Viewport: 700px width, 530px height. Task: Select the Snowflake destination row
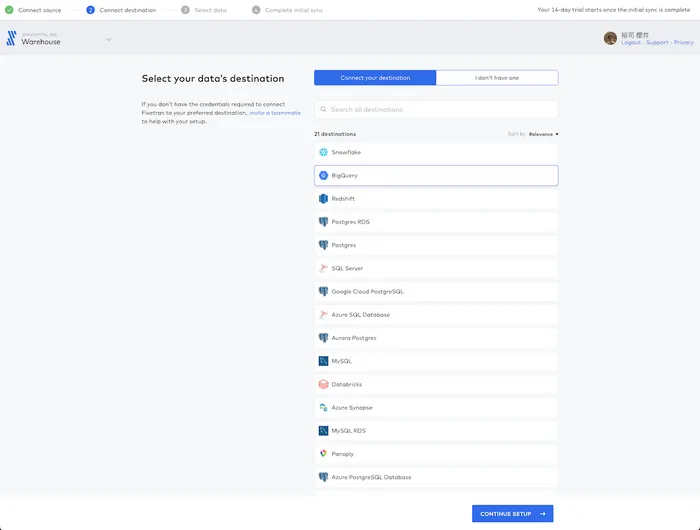[x=436, y=152]
